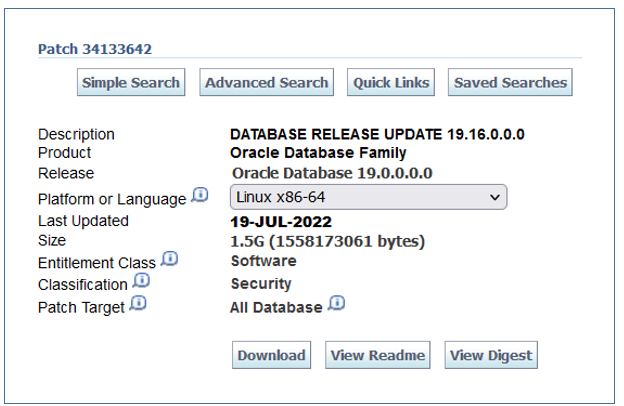Click the Description label
The image size is (624, 406).
(76, 135)
